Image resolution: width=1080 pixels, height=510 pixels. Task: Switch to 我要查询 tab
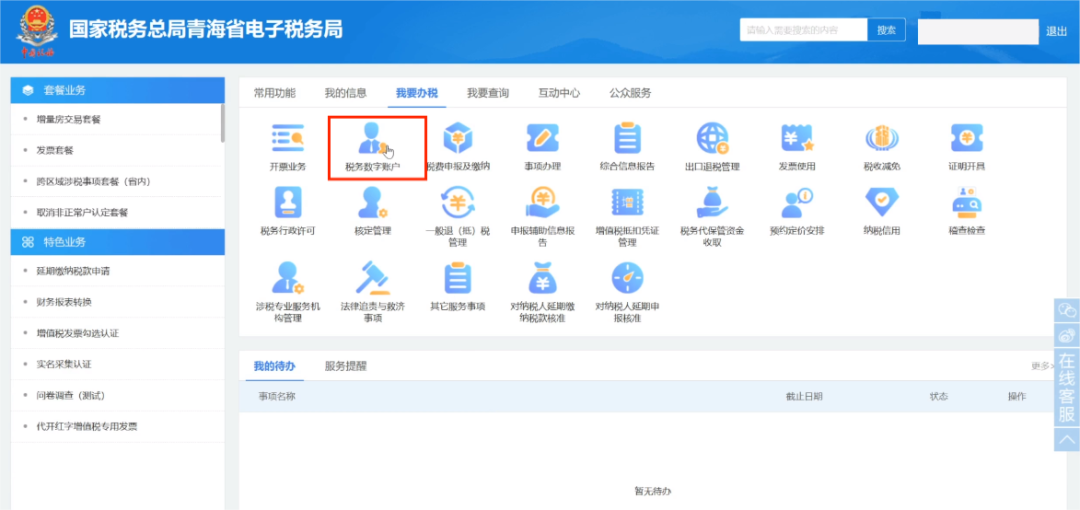(488, 93)
